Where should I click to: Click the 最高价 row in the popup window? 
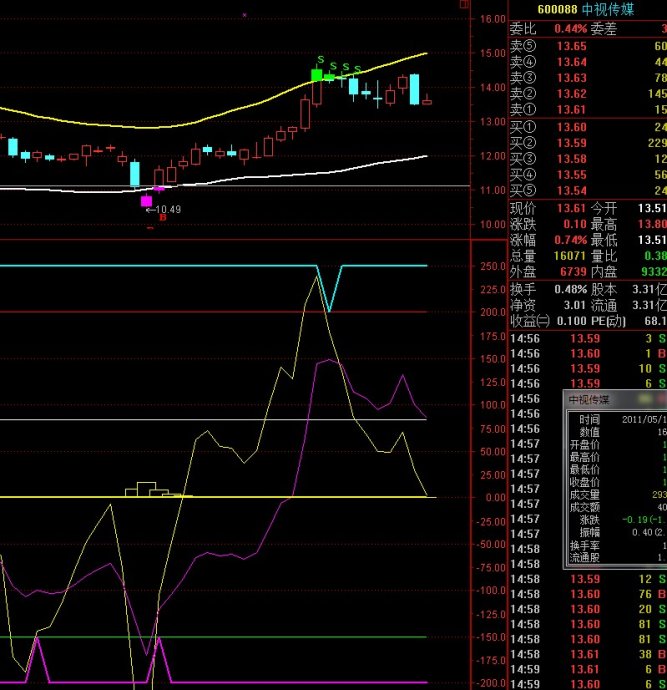click(617, 457)
